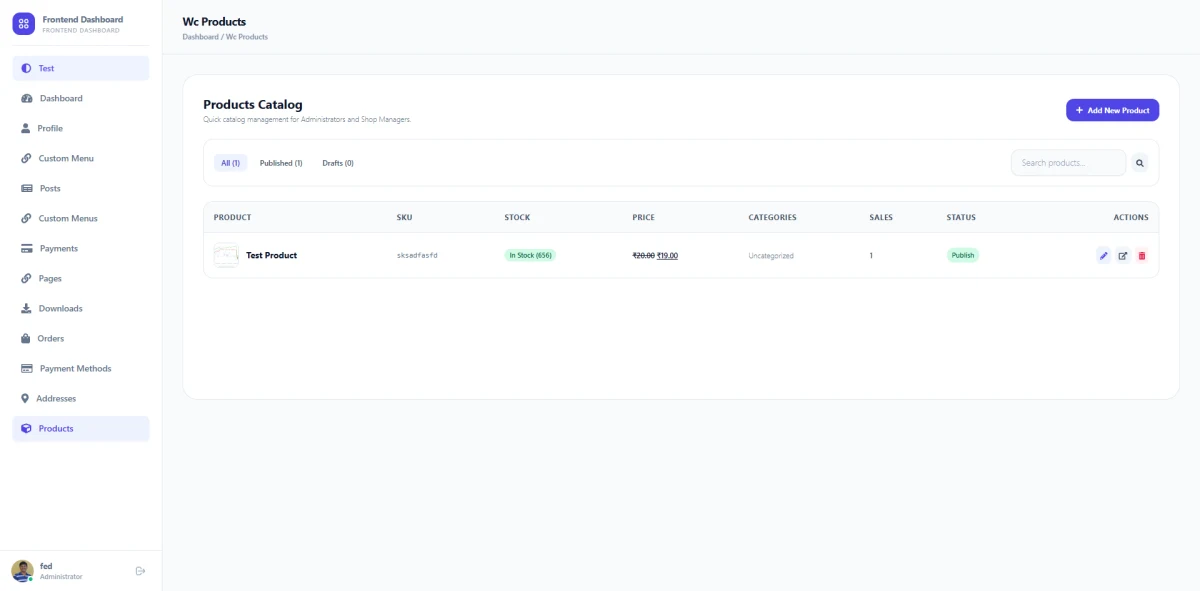This screenshot has width=1200, height=591.
Task: Delete Test Product with trash icon
Action: click(1142, 255)
